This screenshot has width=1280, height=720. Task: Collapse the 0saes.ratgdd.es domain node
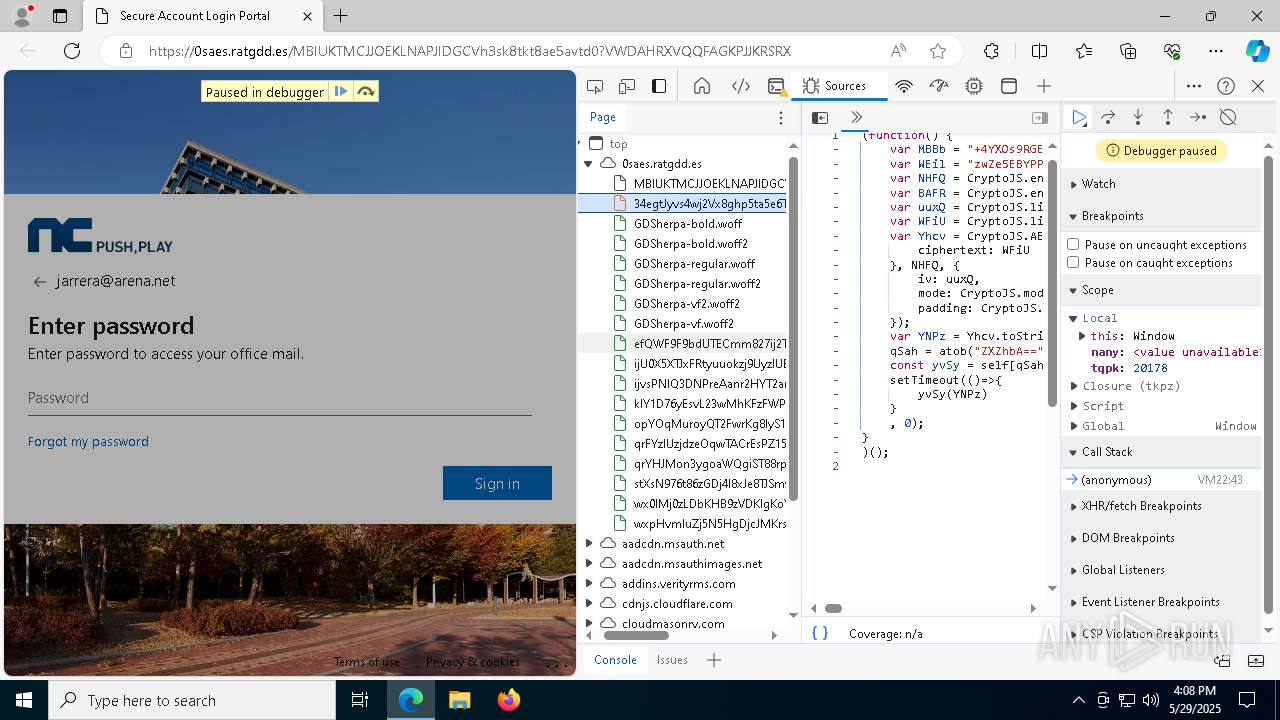pyautogui.click(x=589, y=163)
